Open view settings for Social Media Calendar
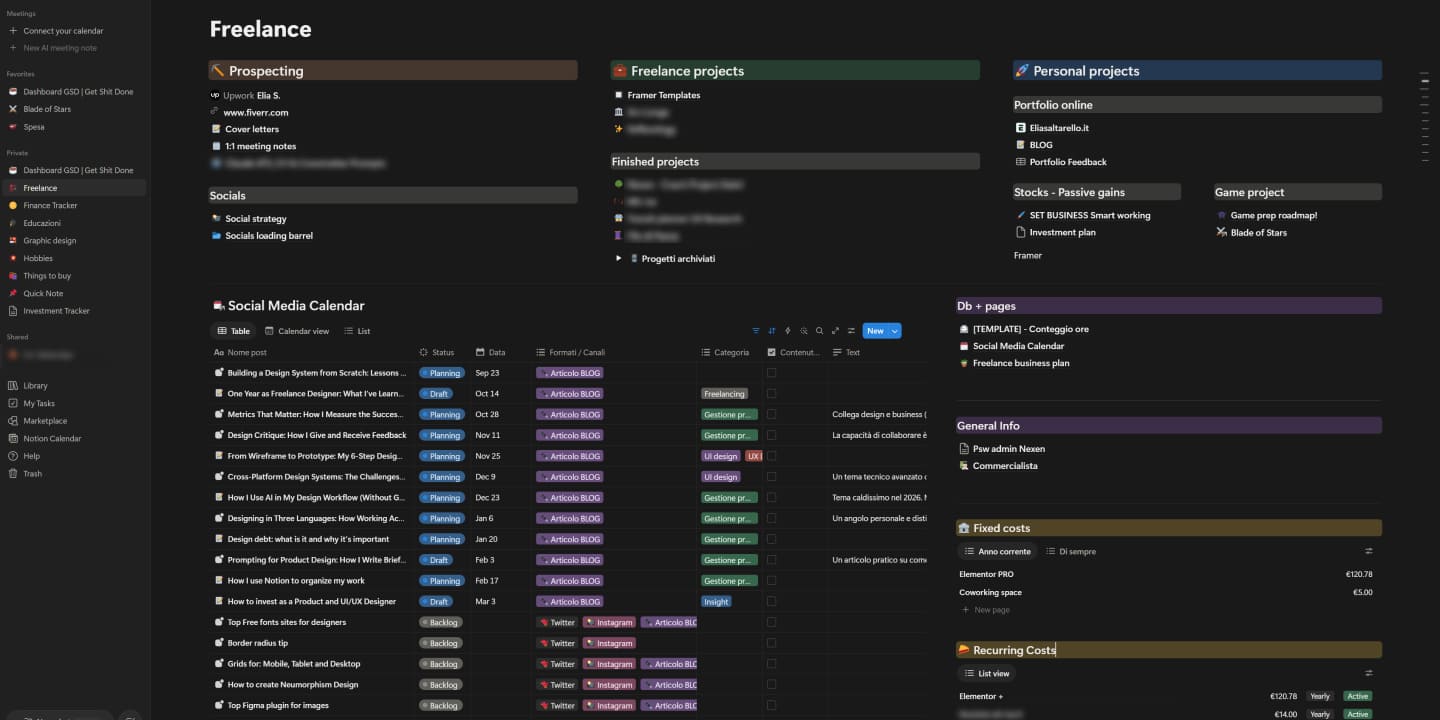 851,331
